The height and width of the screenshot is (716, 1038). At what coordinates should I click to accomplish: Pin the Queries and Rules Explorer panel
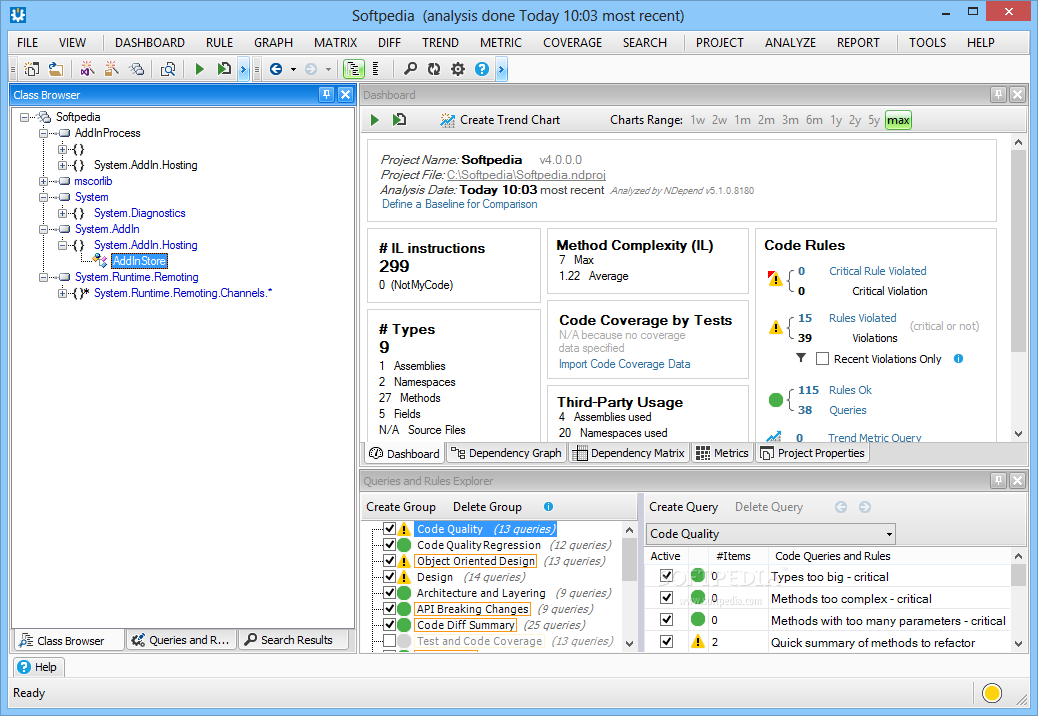(x=998, y=480)
